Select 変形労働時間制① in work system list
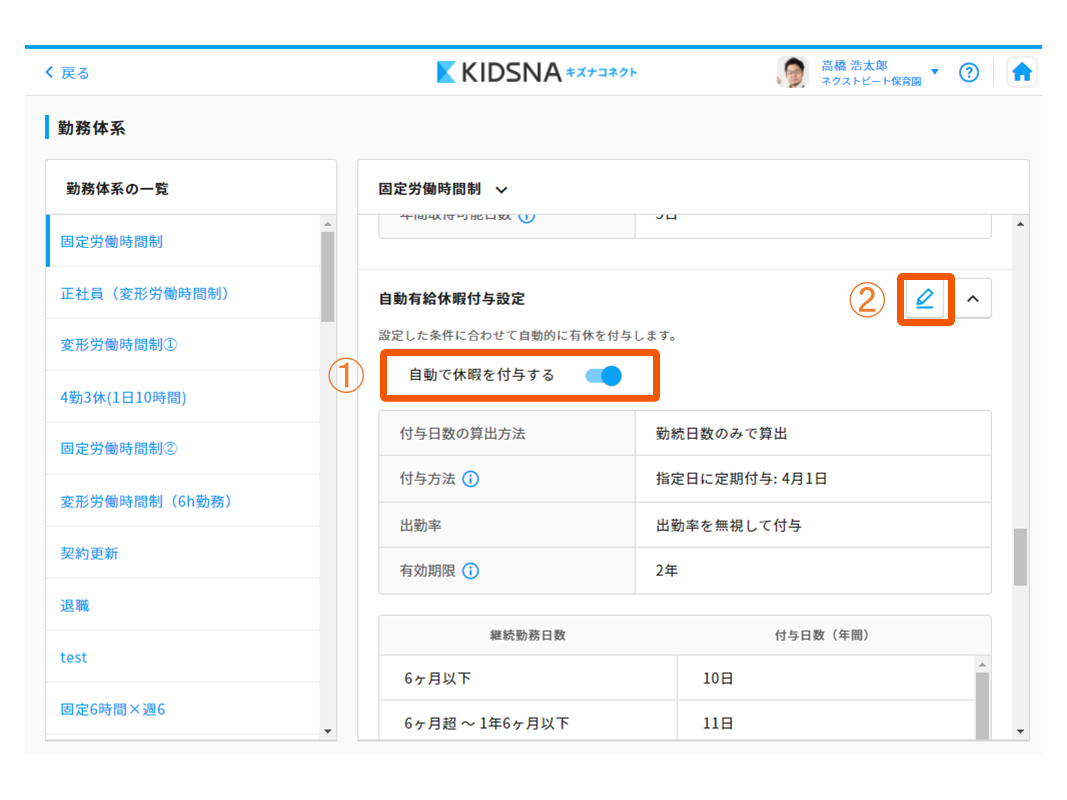Viewport: 1067px width, 800px height. (119, 345)
